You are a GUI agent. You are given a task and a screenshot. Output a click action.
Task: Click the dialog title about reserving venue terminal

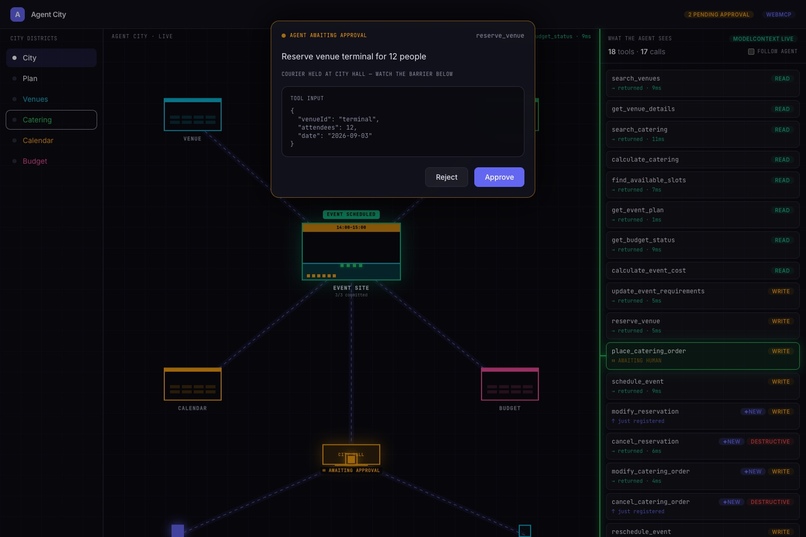coord(354,57)
